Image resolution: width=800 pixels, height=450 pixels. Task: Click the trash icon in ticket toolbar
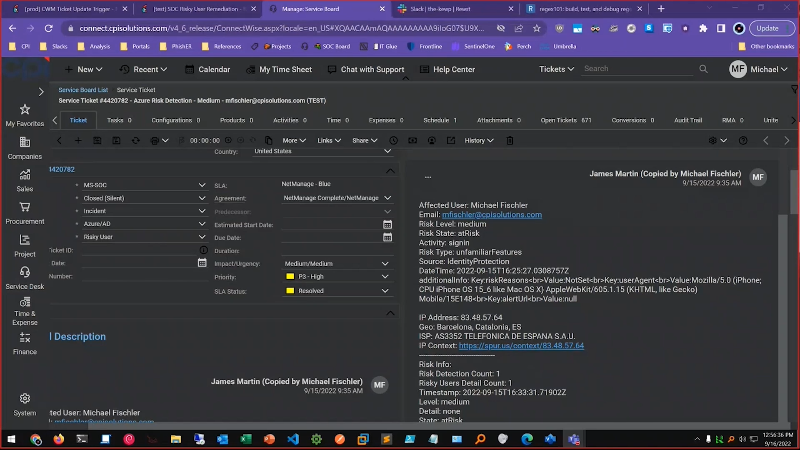click(x=512, y=141)
